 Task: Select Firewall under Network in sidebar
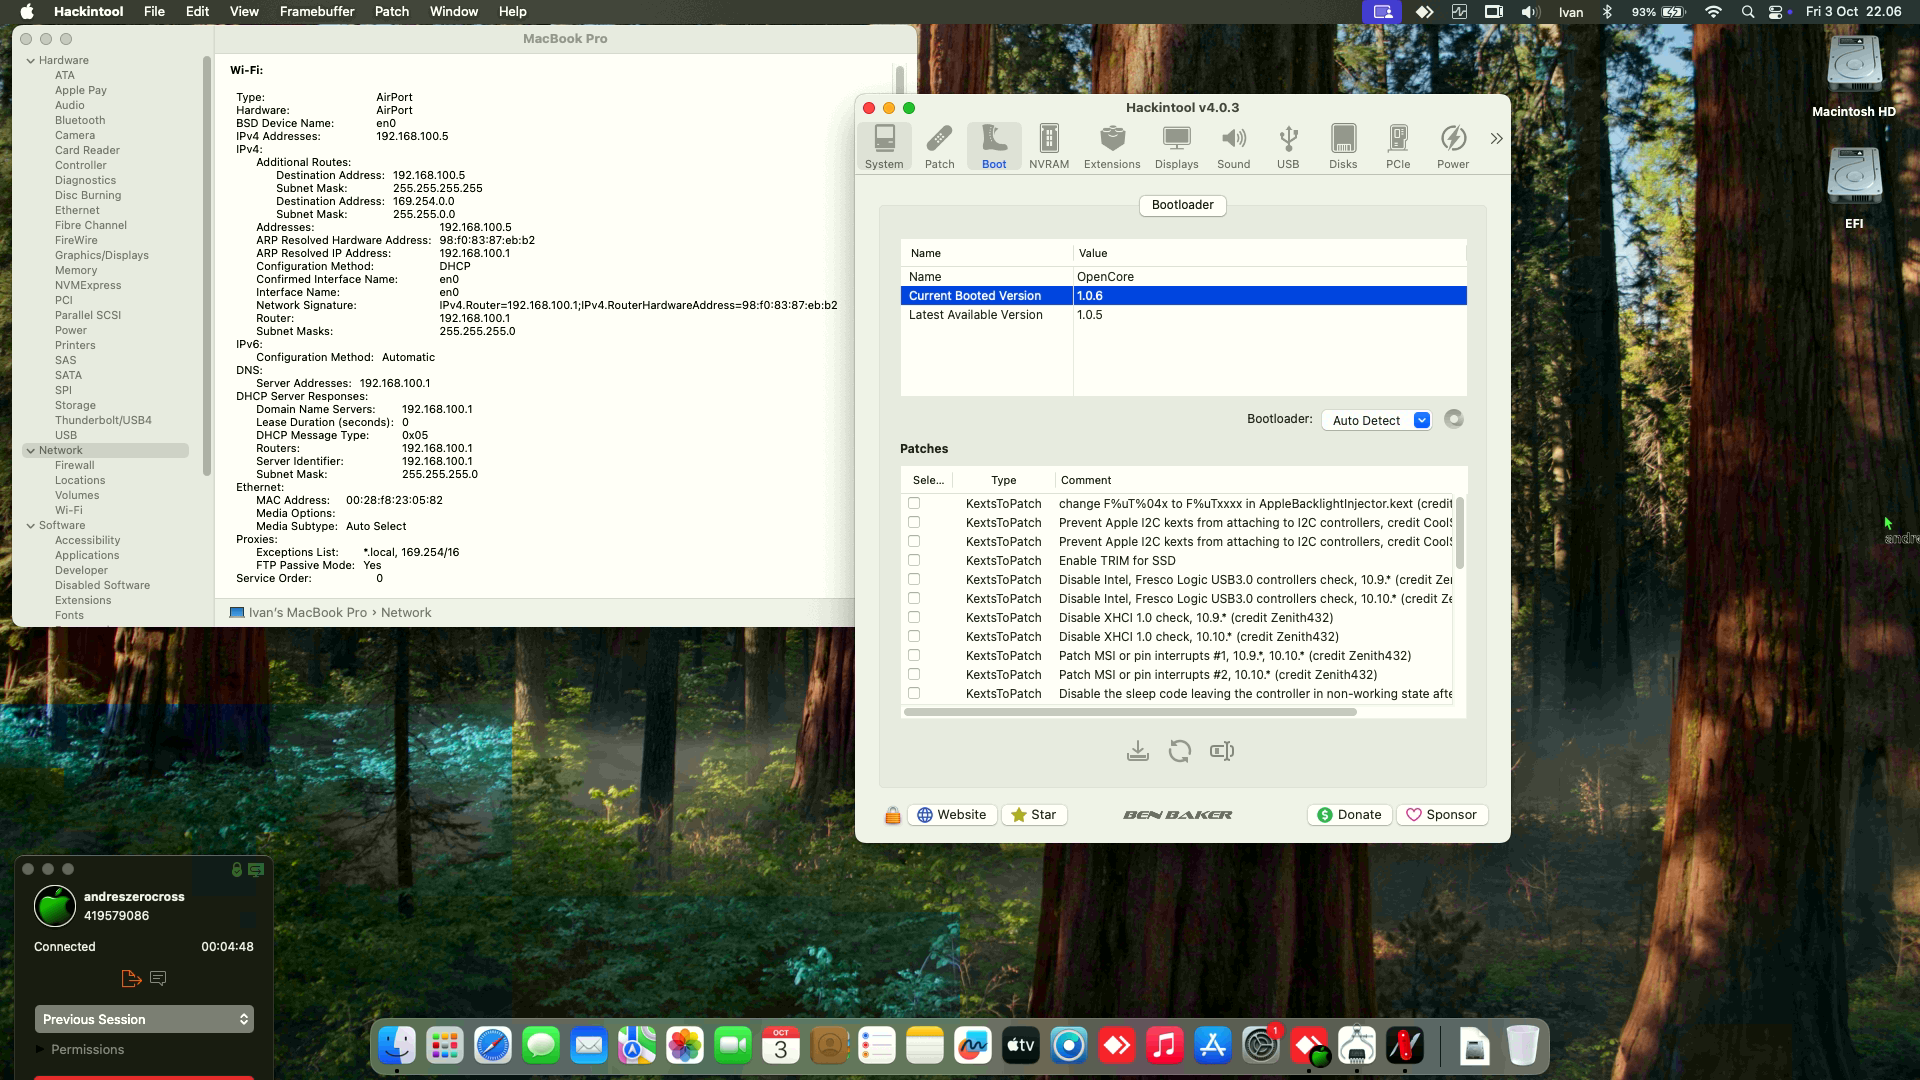[x=75, y=465]
